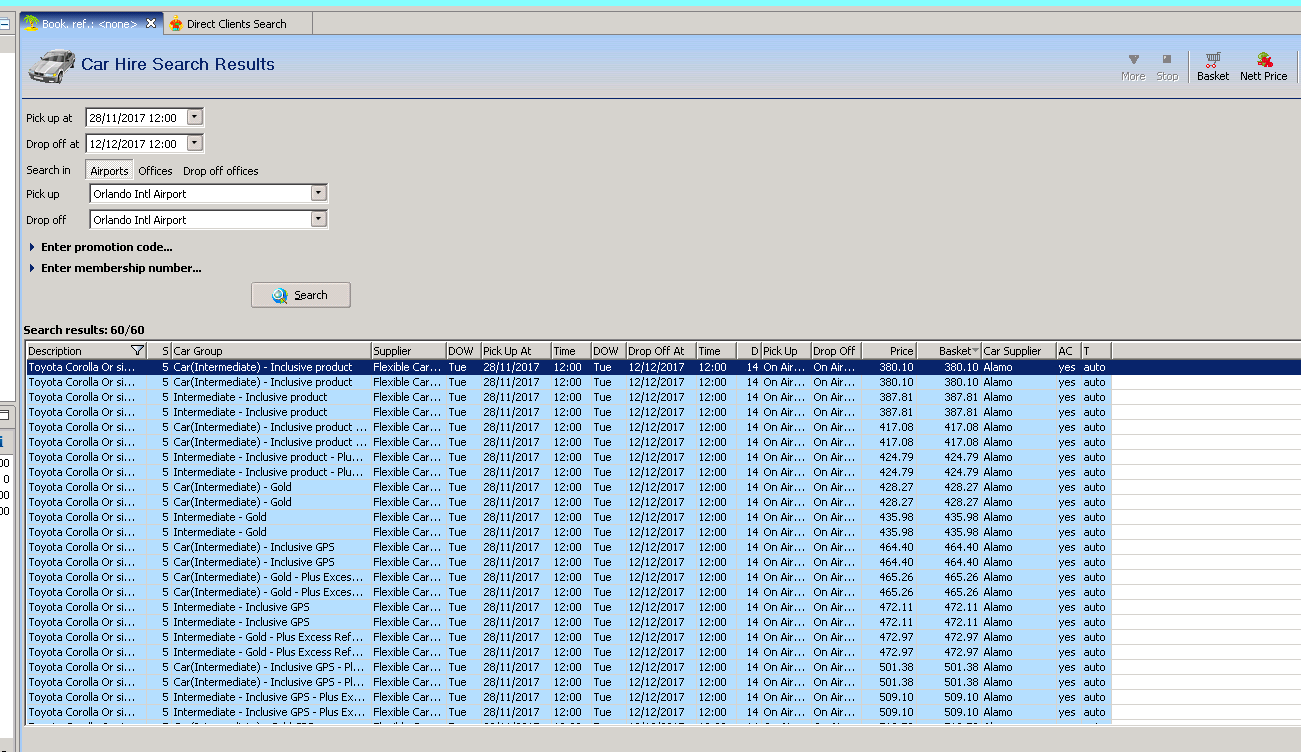
Task: Sort by the Supplier column header
Action: pos(408,351)
